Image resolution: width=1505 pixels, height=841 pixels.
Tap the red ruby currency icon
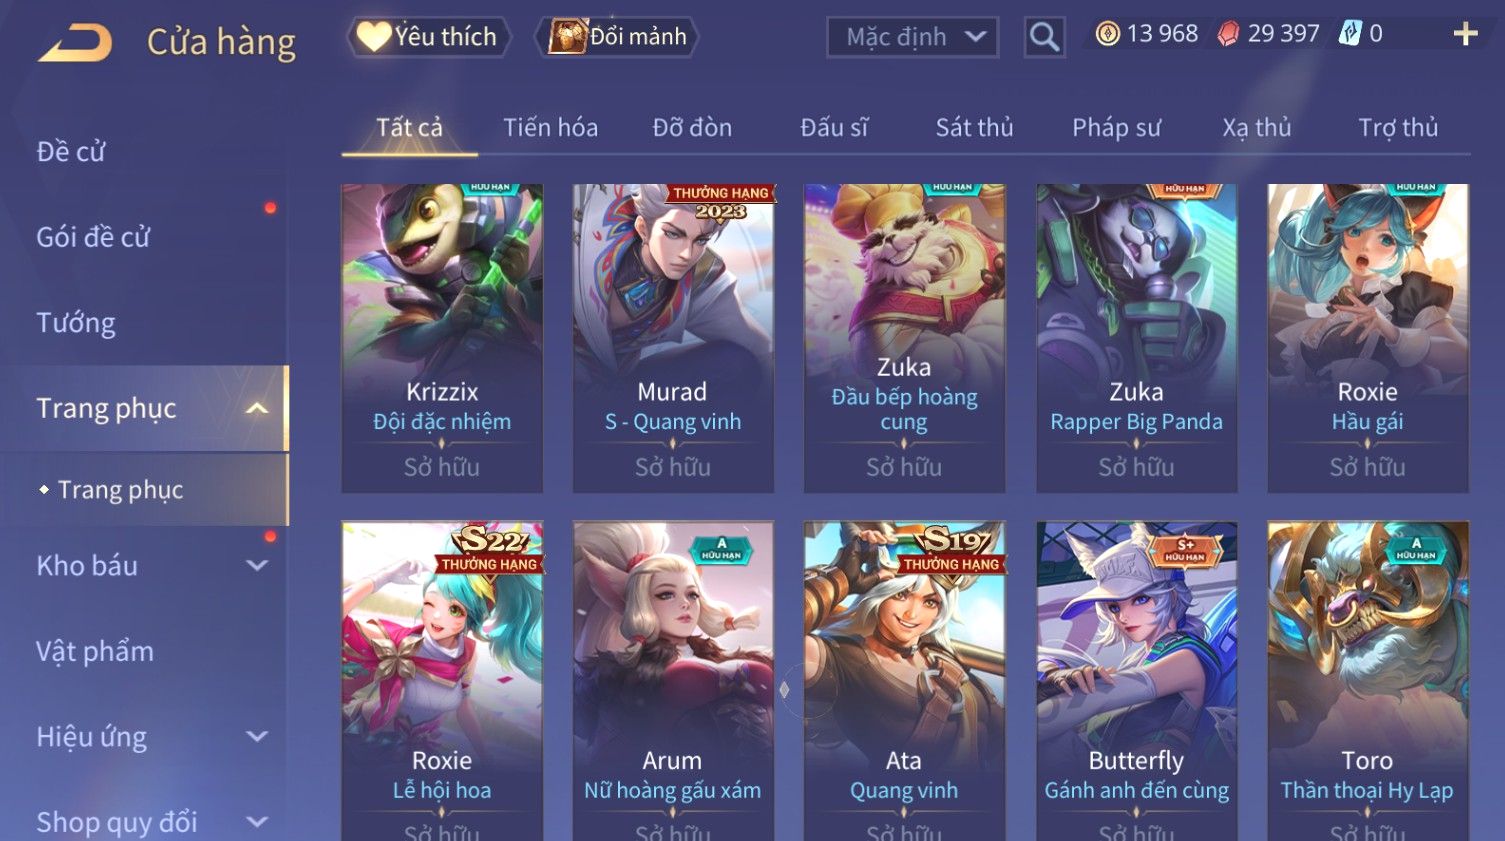point(1228,34)
